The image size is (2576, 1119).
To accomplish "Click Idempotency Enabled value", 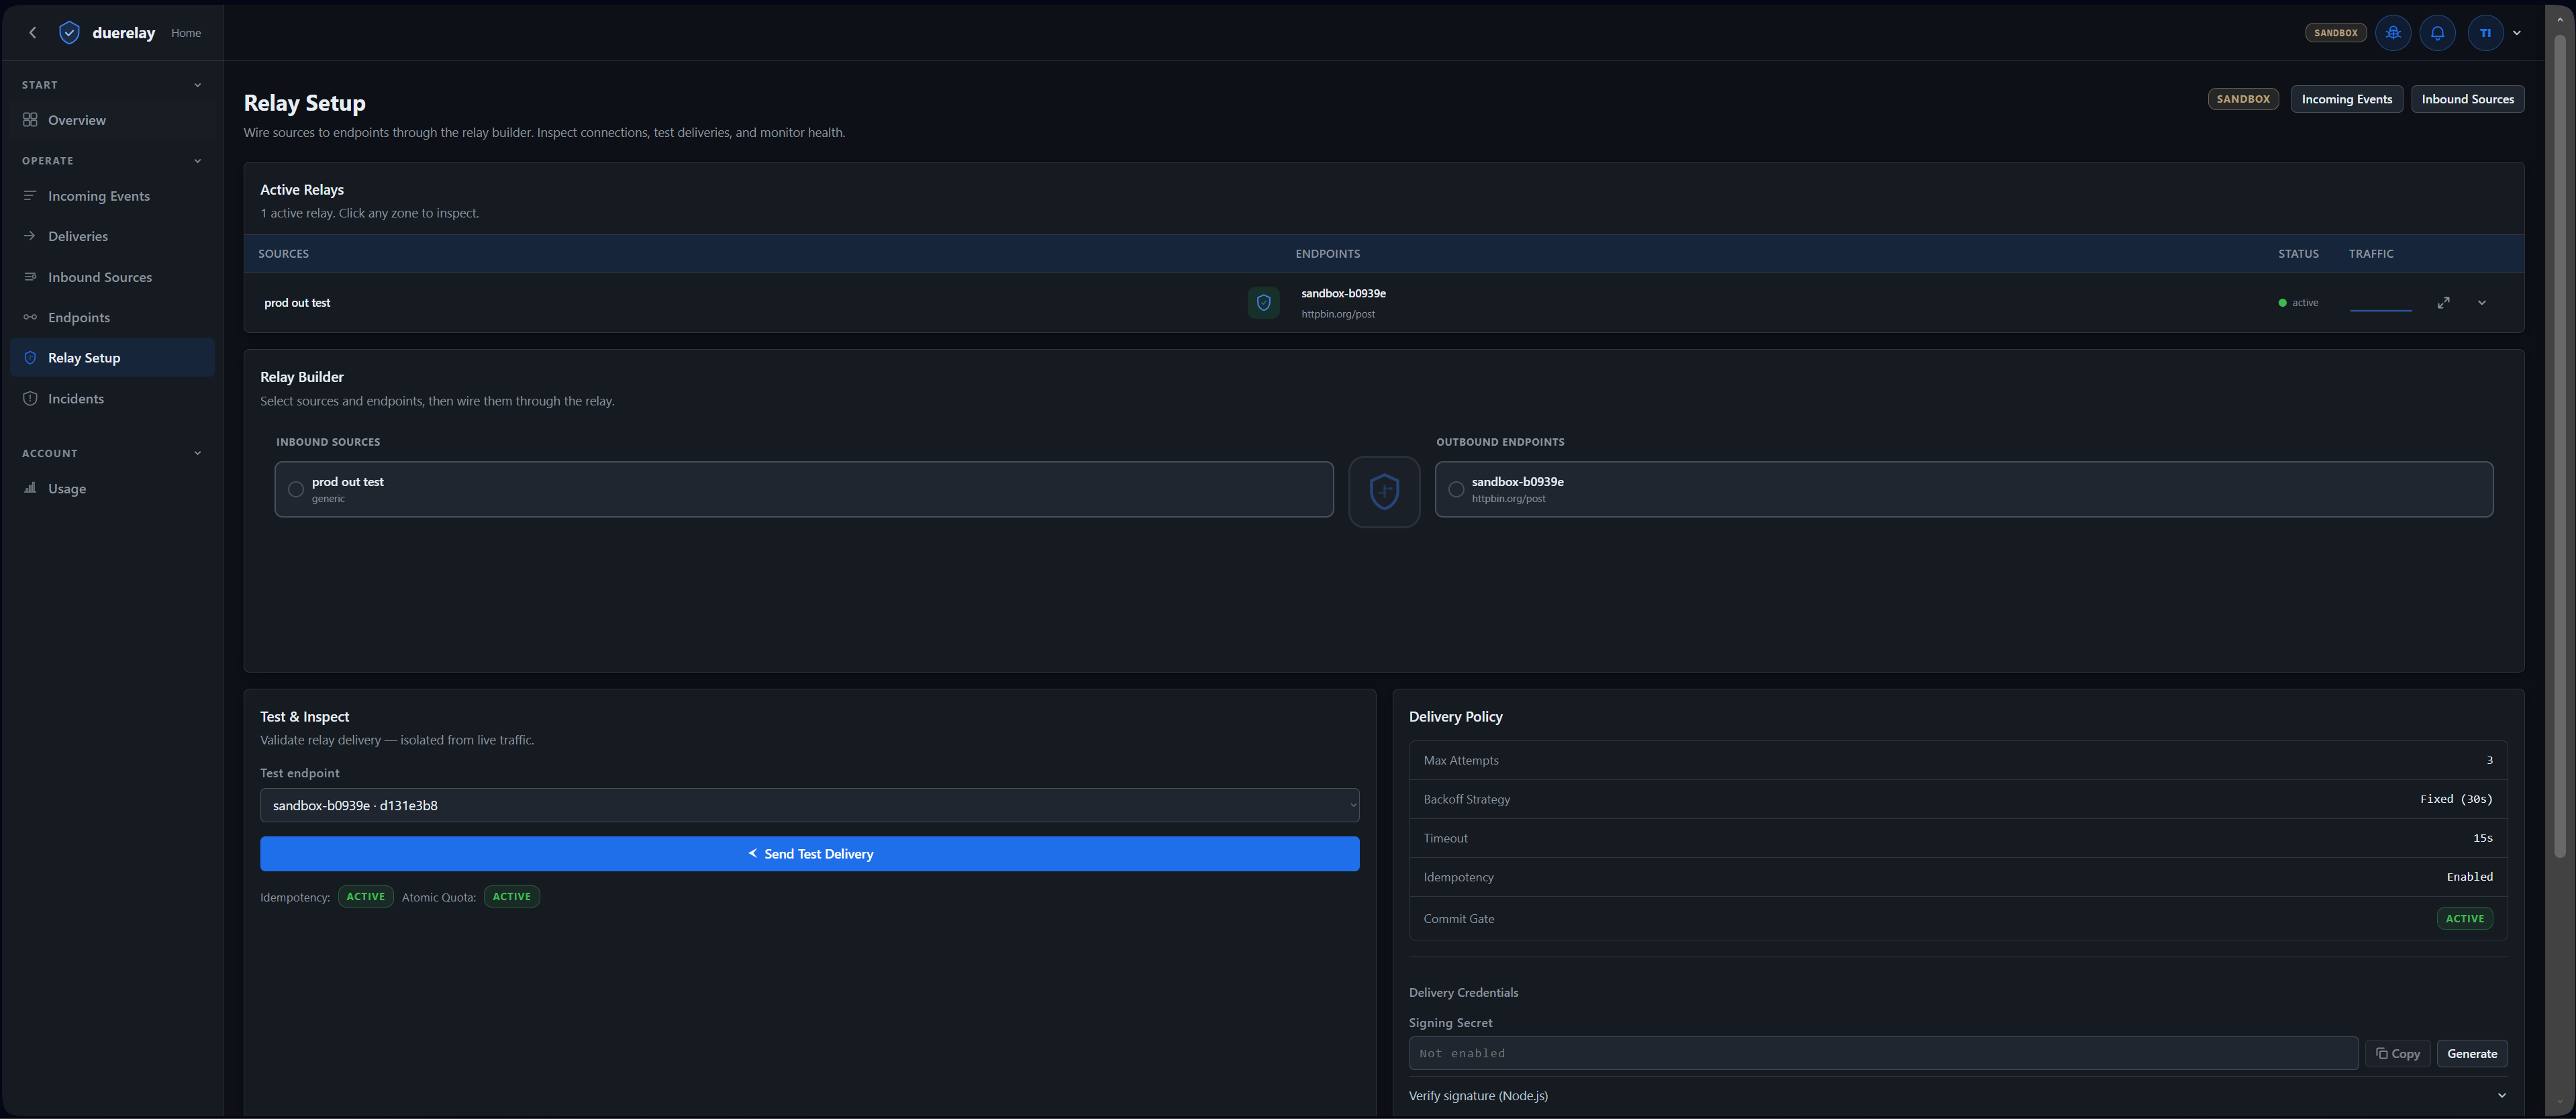I will 2469,877.
